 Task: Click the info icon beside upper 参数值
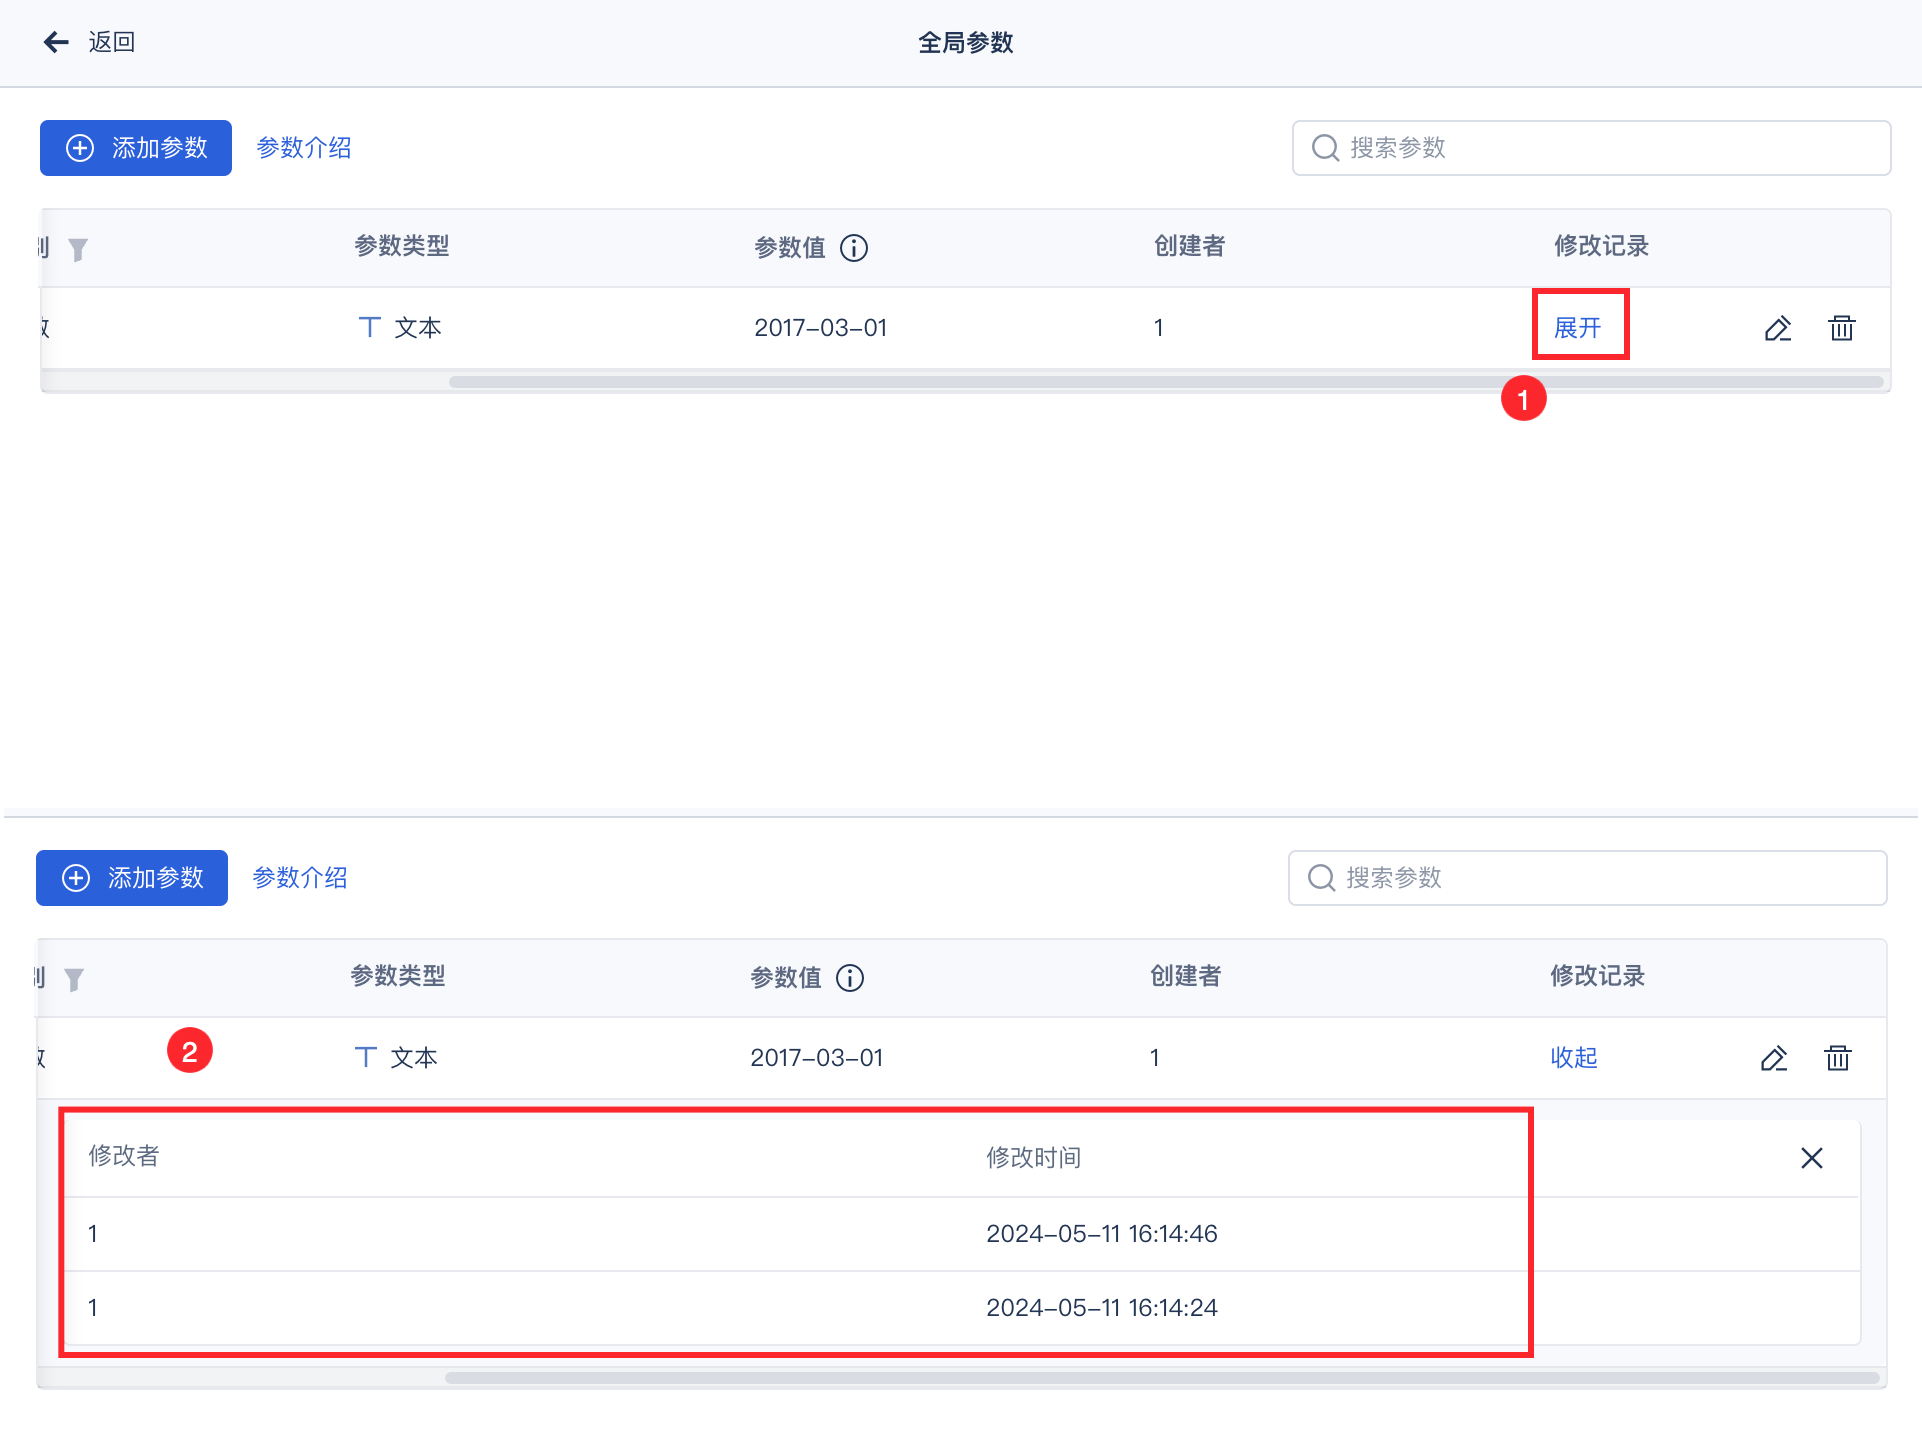tap(854, 248)
